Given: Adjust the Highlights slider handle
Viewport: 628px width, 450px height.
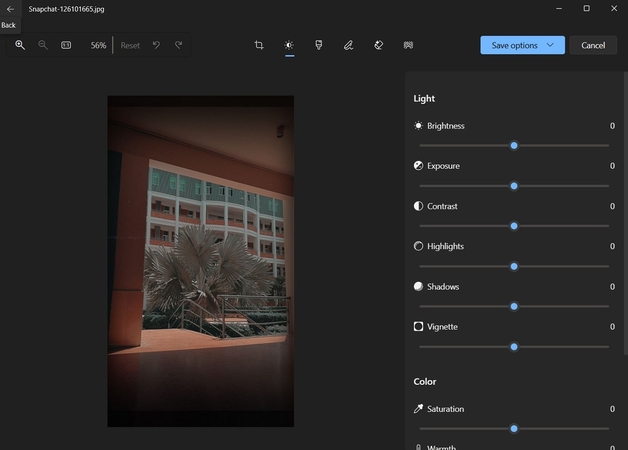Looking at the screenshot, I should coord(514,266).
